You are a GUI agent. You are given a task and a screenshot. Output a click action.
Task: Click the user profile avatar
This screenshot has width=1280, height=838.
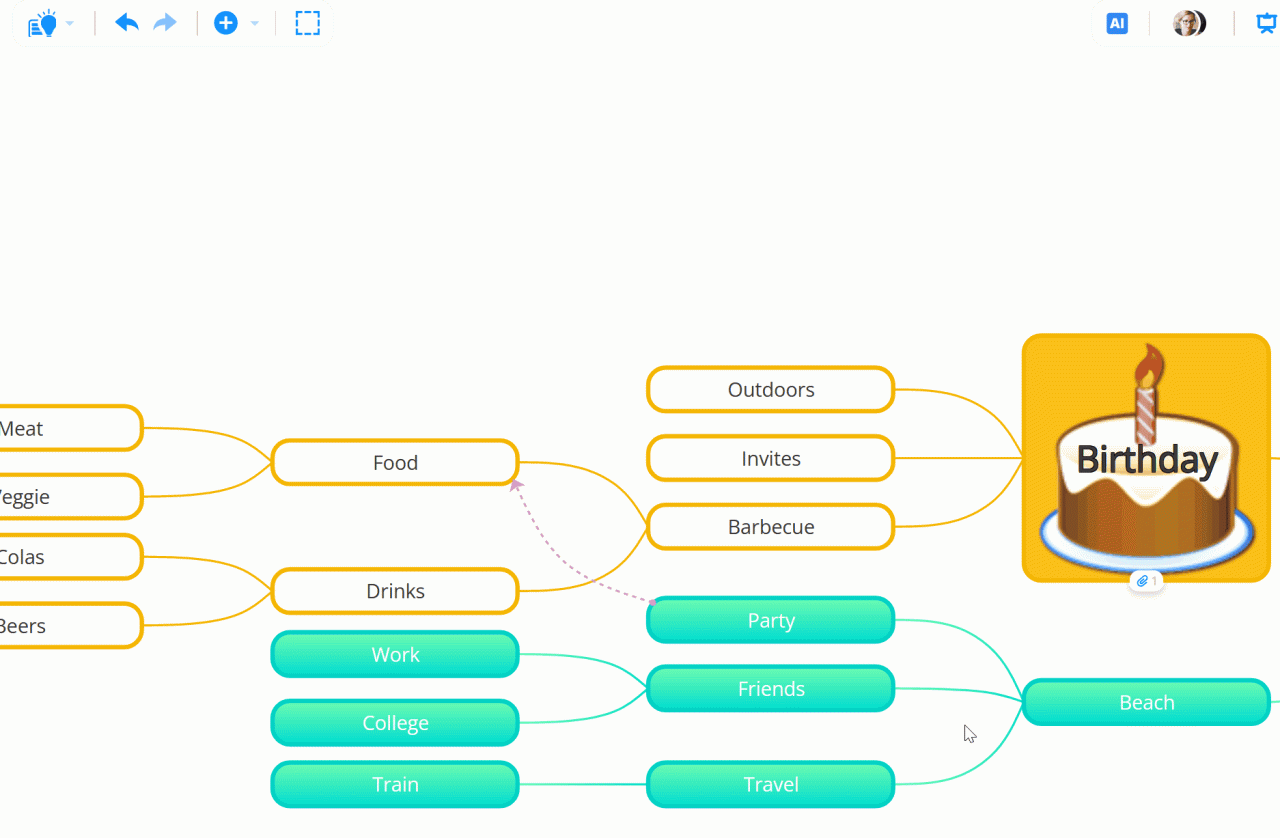[x=1188, y=22]
